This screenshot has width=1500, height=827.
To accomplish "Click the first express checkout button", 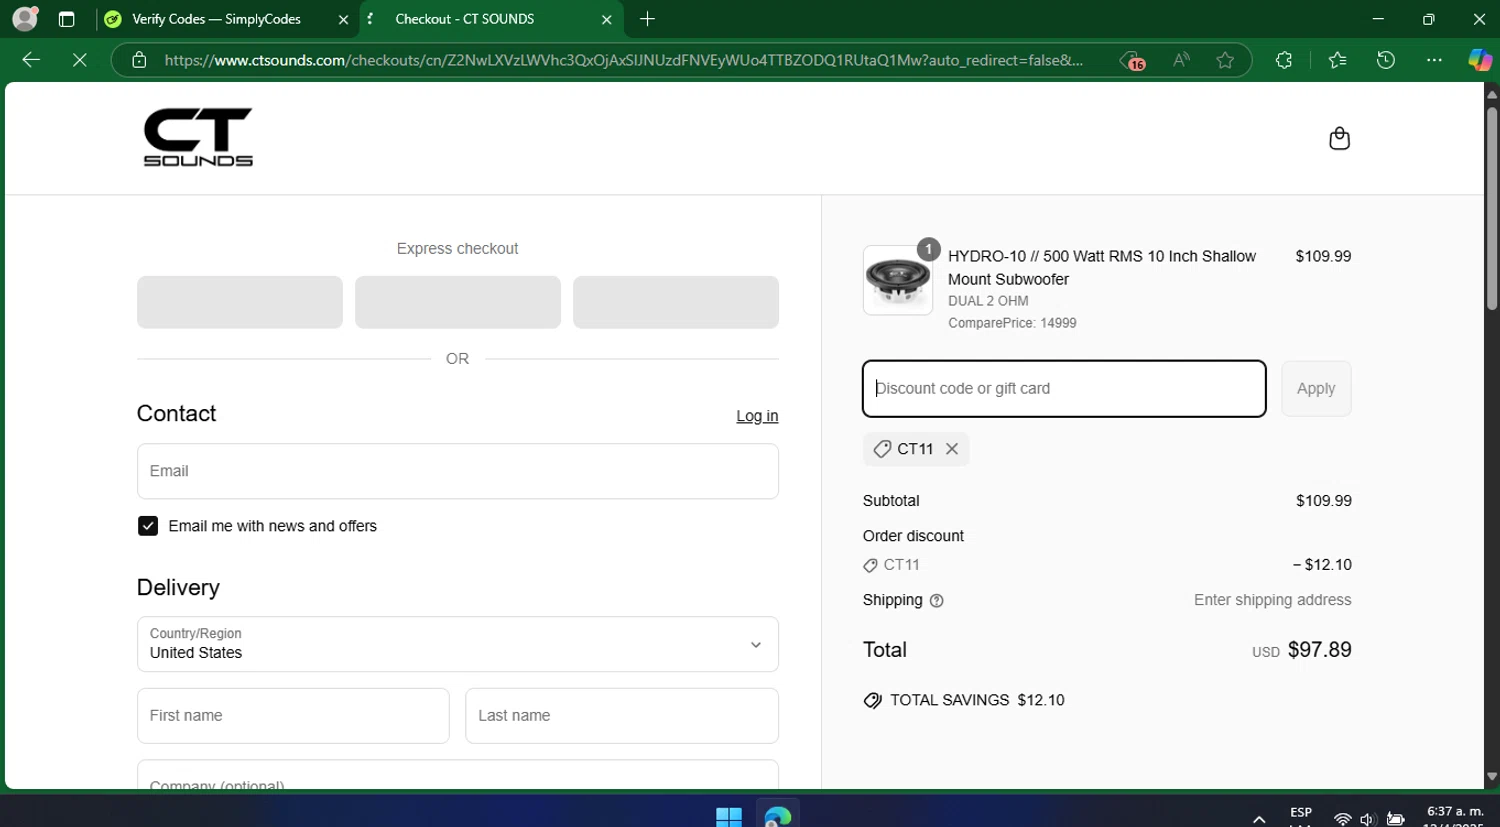I will point(240,302).
